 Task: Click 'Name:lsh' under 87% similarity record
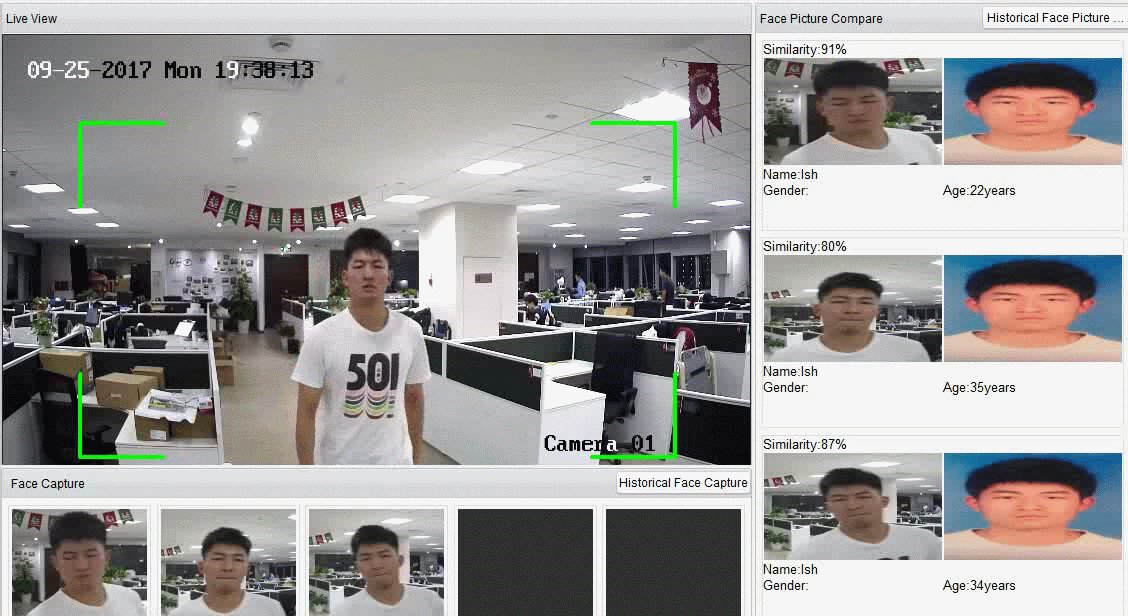coord(790,570)
